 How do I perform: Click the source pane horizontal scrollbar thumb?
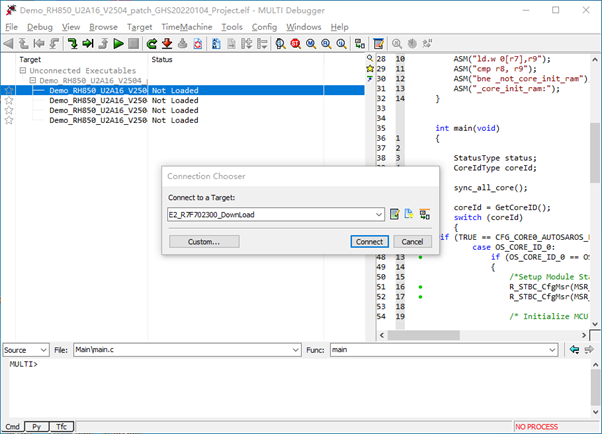(423, 335)
